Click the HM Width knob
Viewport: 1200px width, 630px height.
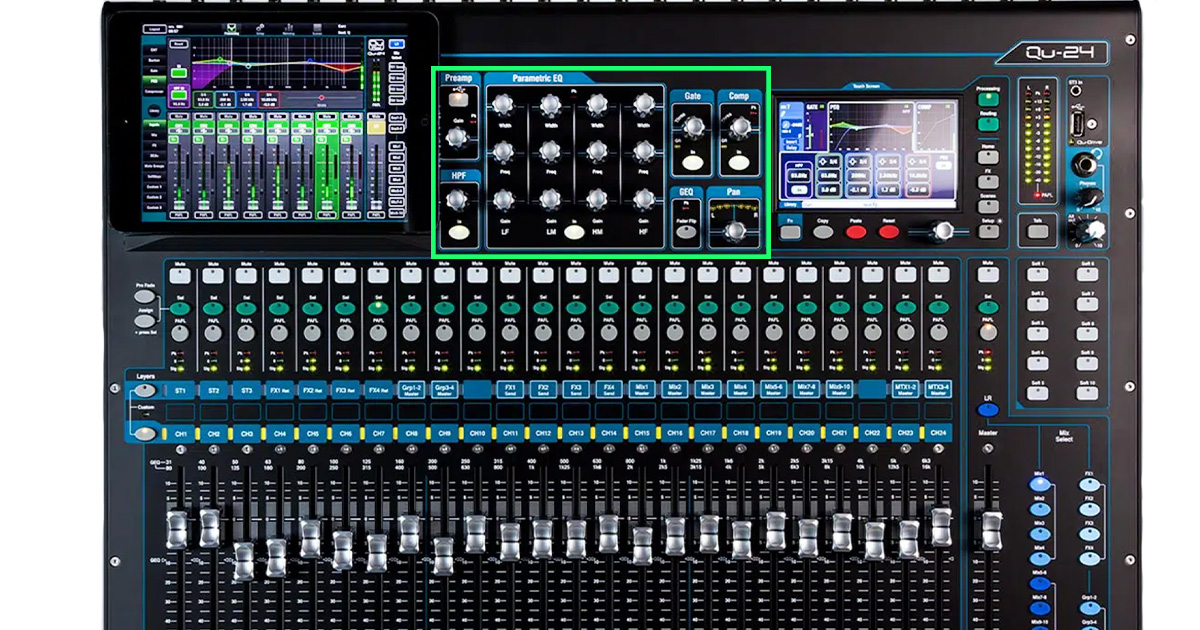[x=597, y=103]
